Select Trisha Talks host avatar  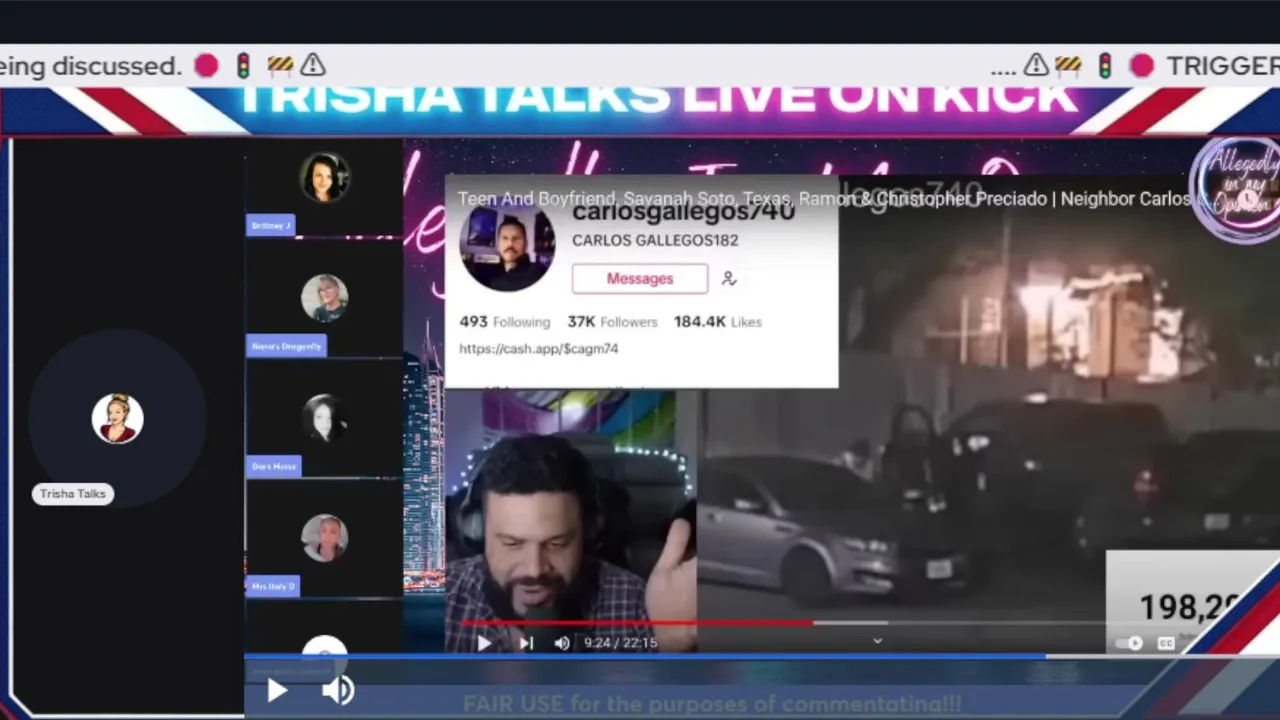[117, 418]
